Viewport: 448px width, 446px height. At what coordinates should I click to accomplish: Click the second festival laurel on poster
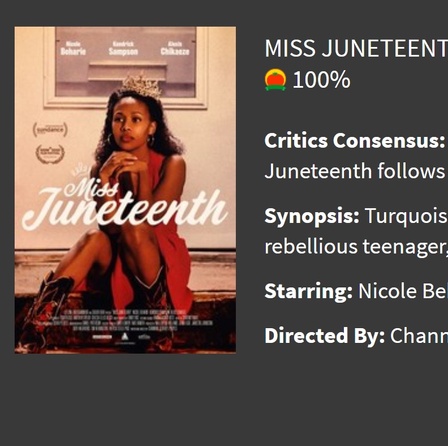[50, 154]
